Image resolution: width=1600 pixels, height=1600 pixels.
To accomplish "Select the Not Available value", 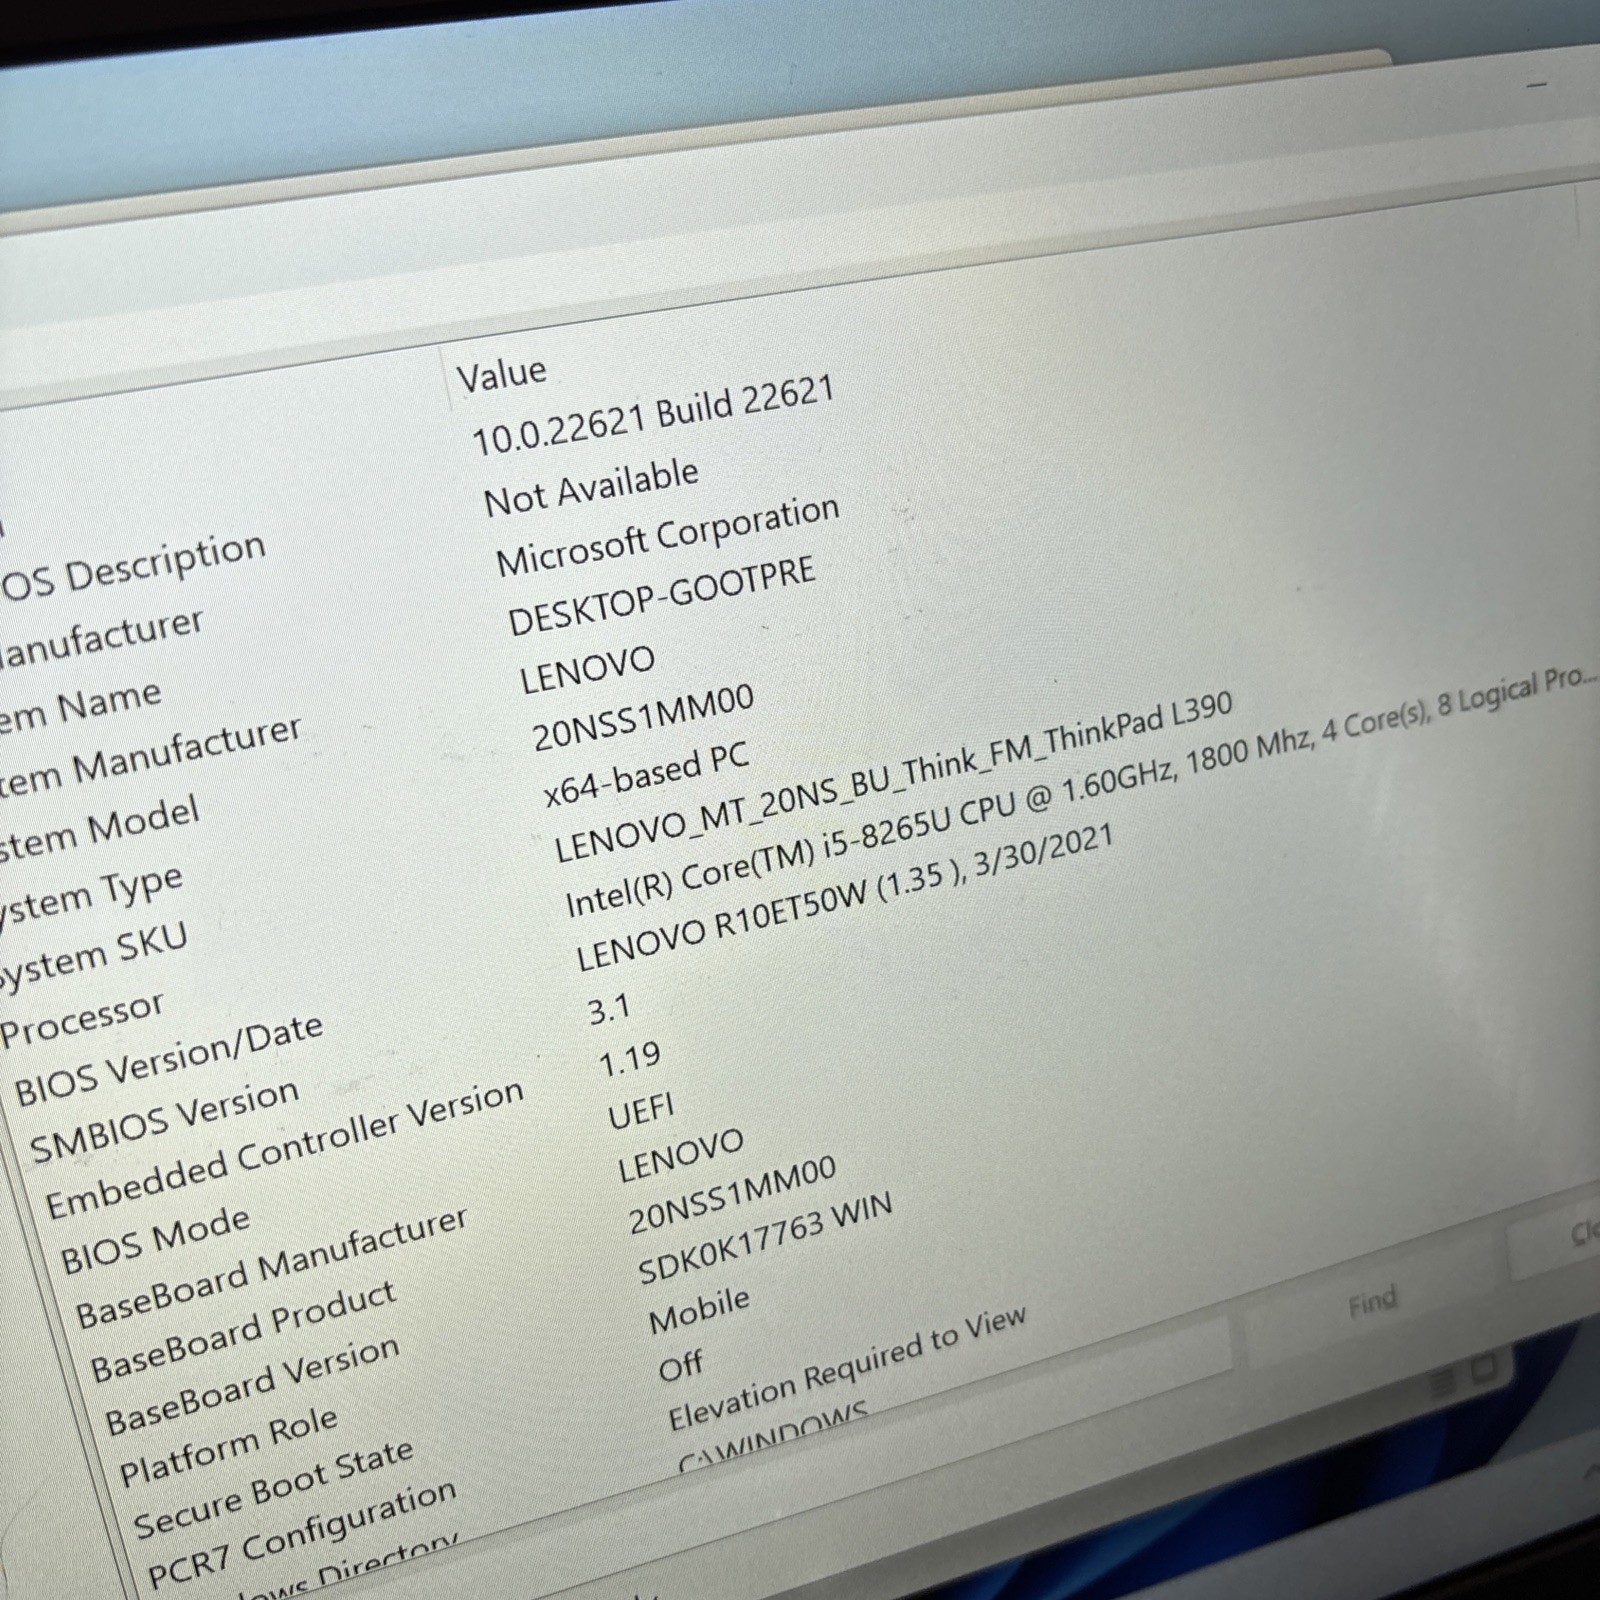I will [591, 487].
